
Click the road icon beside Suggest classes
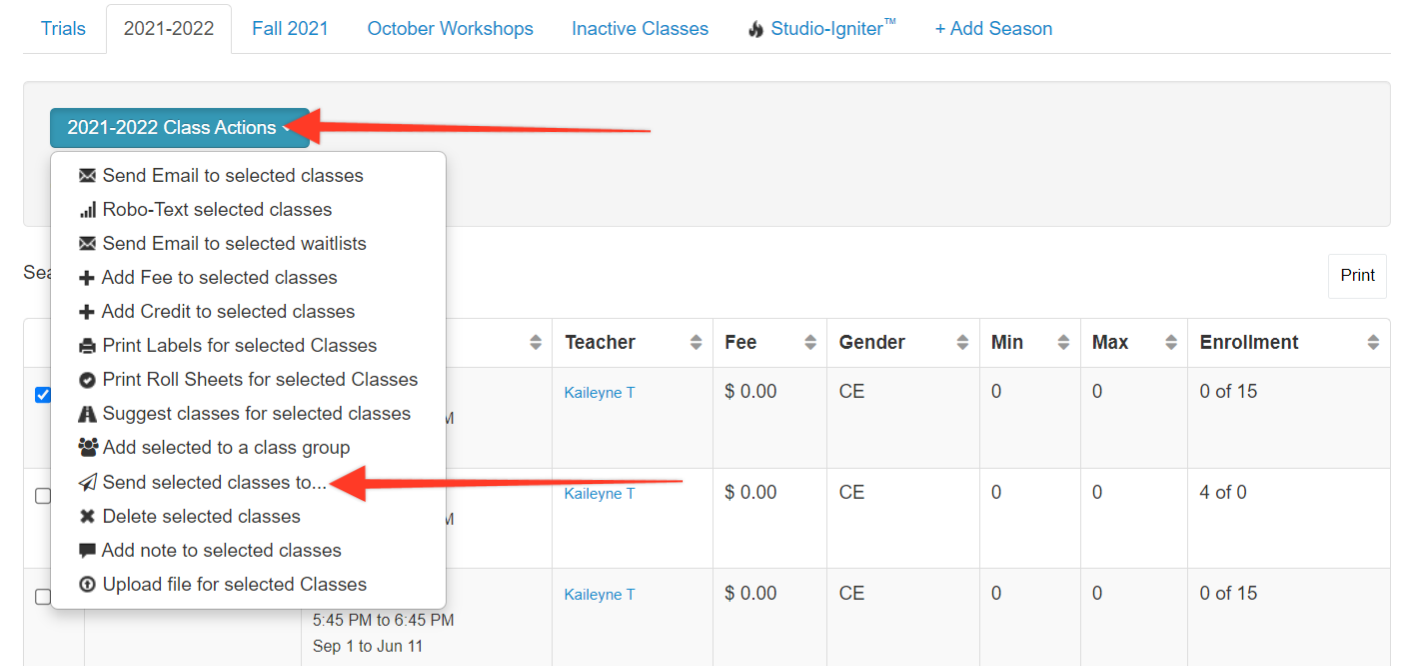tap(87, 414)
